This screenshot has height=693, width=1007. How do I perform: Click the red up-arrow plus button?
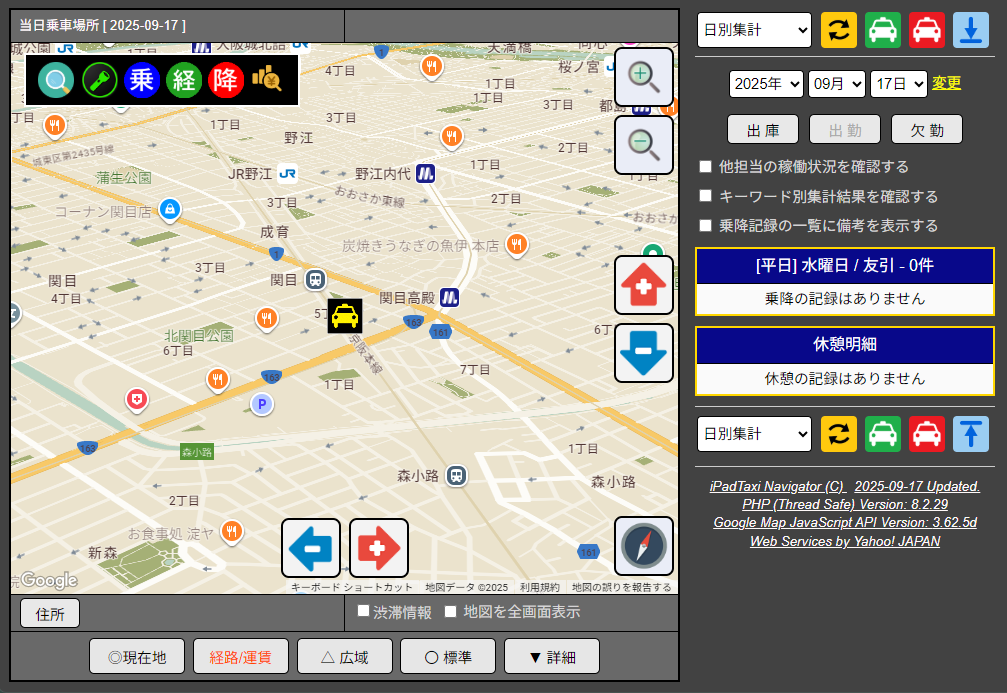pos(643,285)
